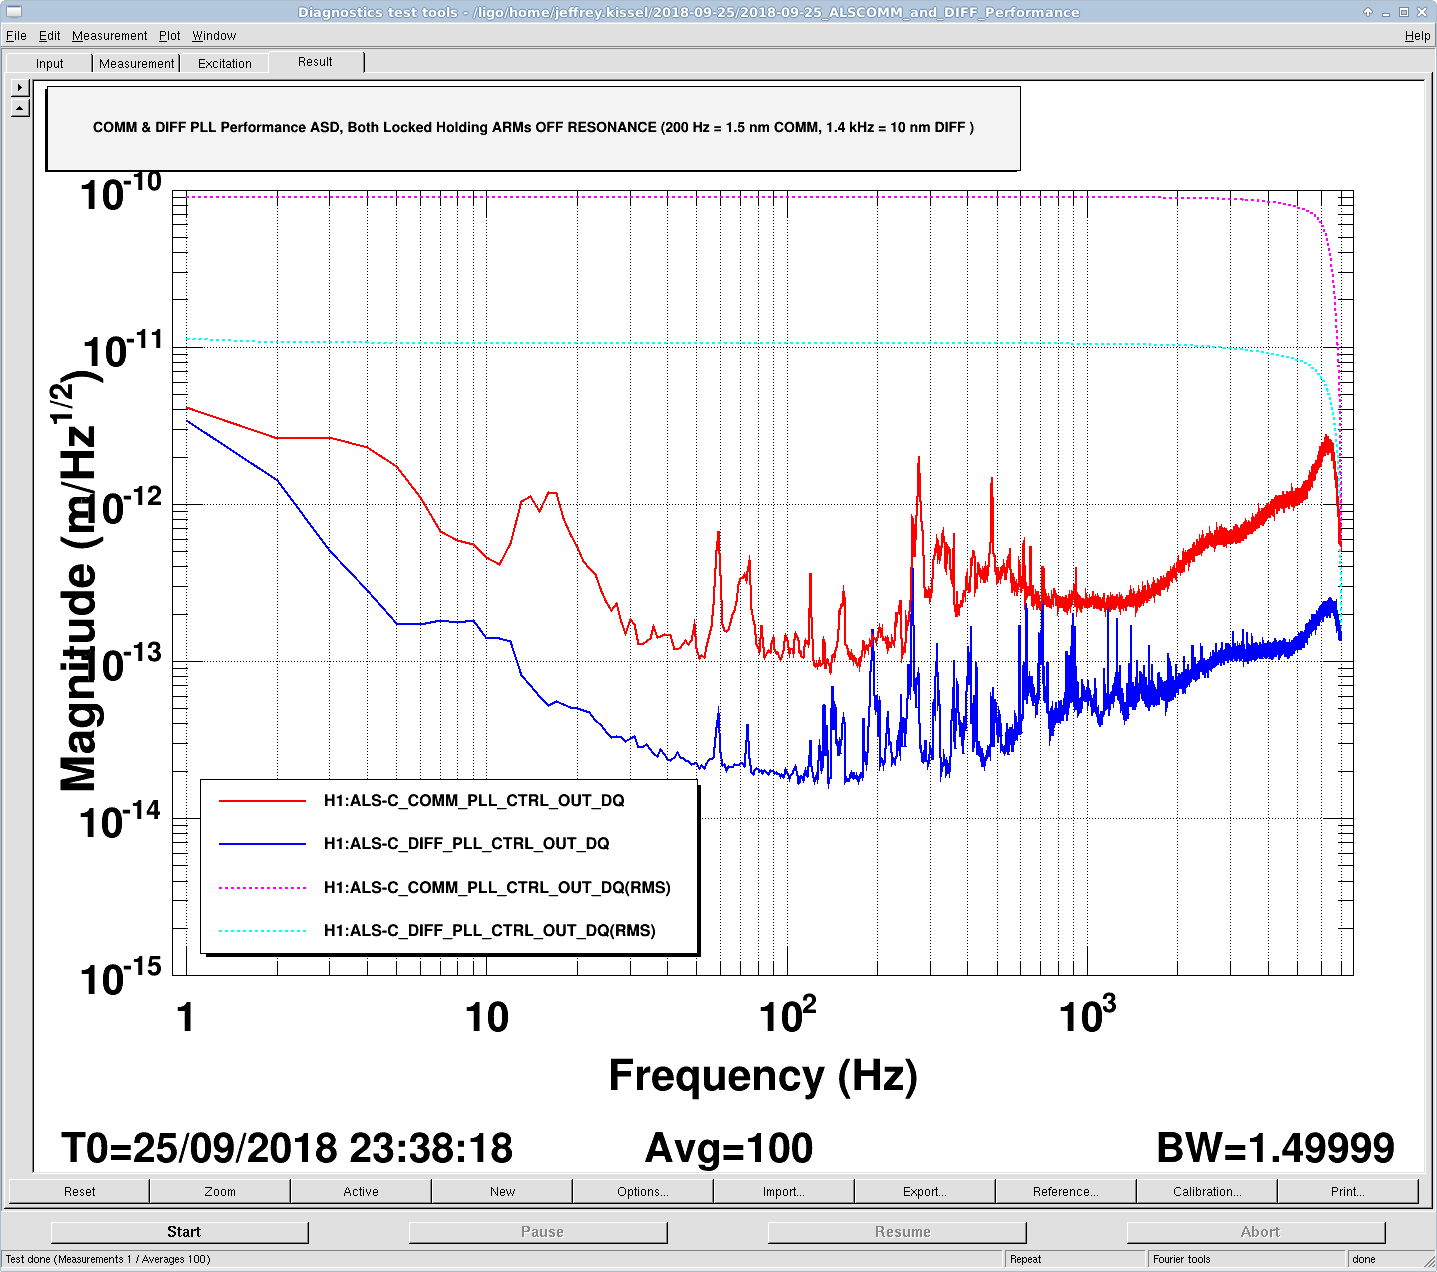Open the window menu icon in title bar
Viewport: 1437px width, 1272px height.
pyautogui.click(x=13, y=12)
